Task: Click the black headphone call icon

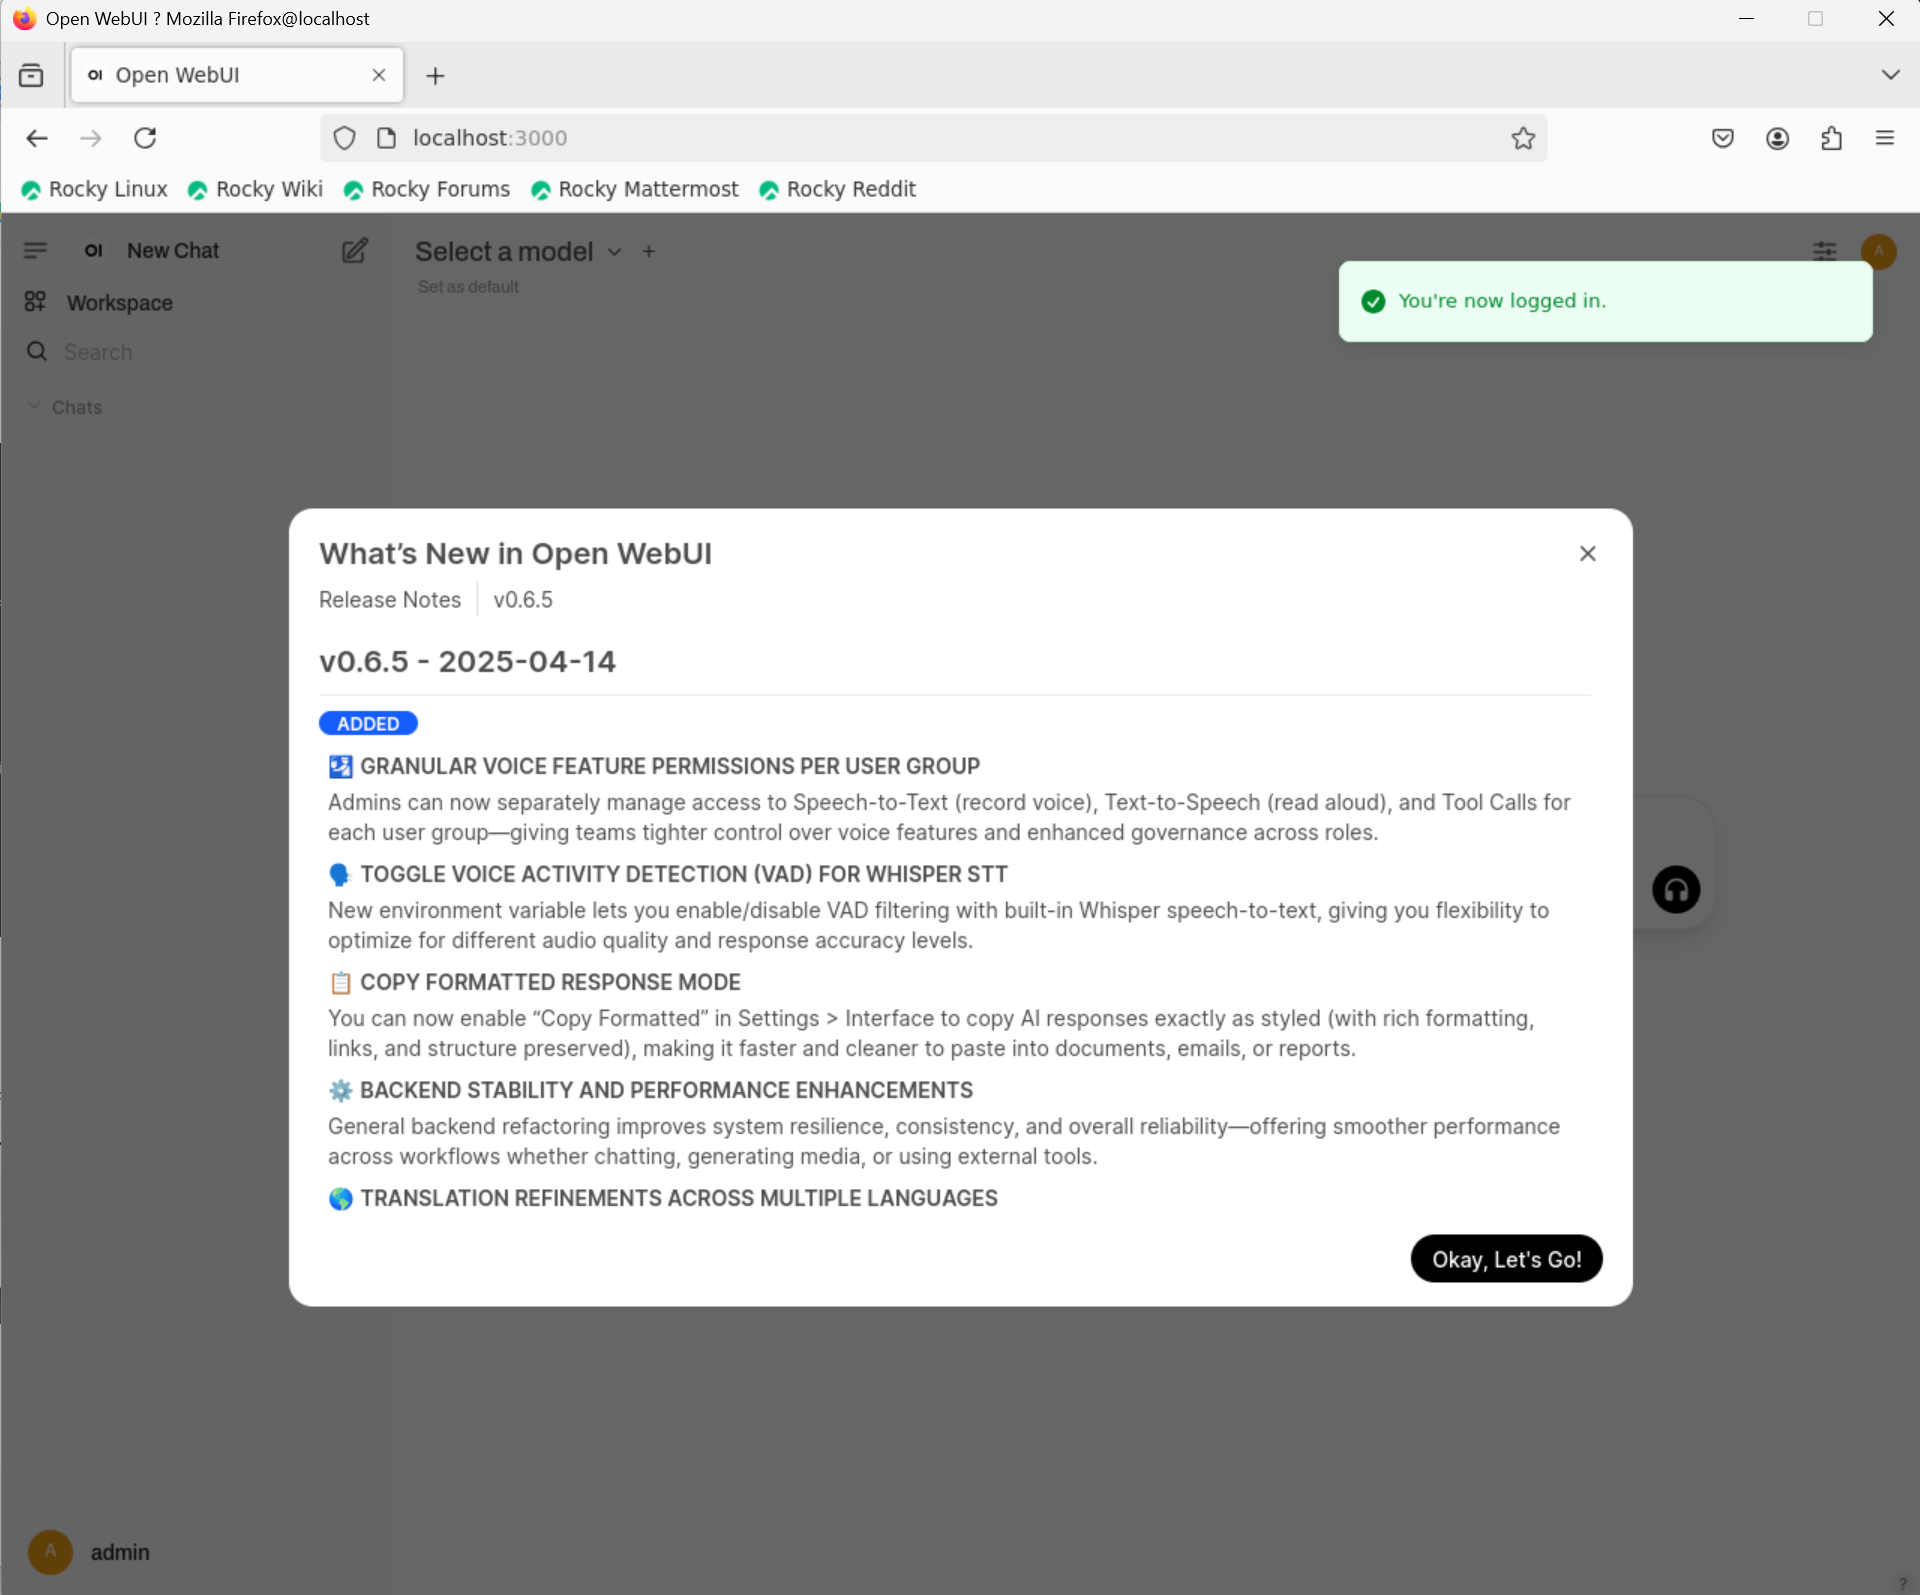Action: [1675, 889]
